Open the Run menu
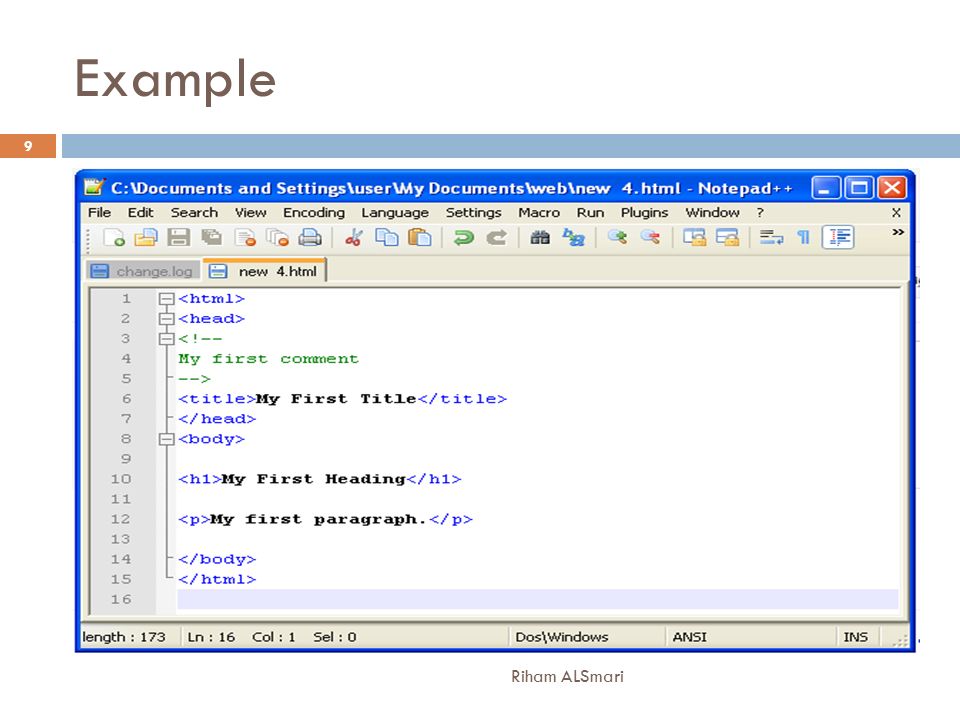960x720 pixels. (590, 212)
